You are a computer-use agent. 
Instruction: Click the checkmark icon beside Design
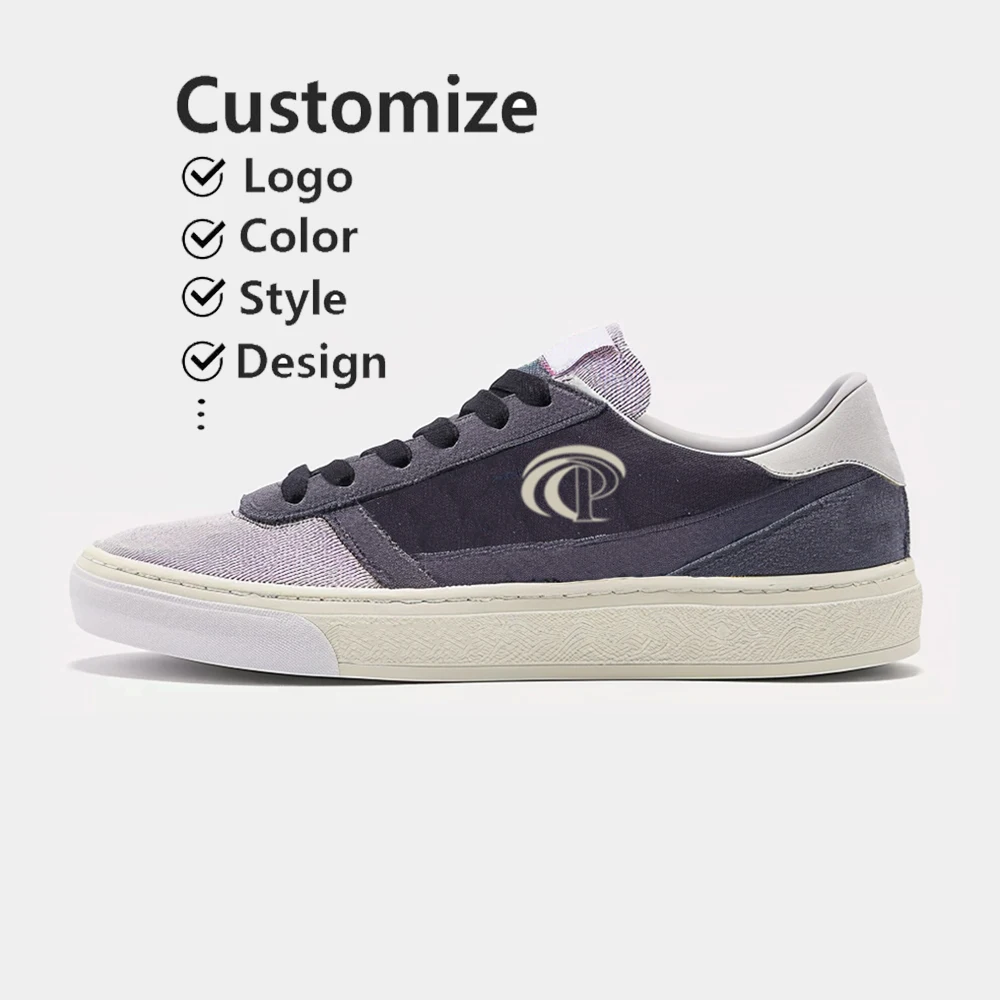point(203,361)
